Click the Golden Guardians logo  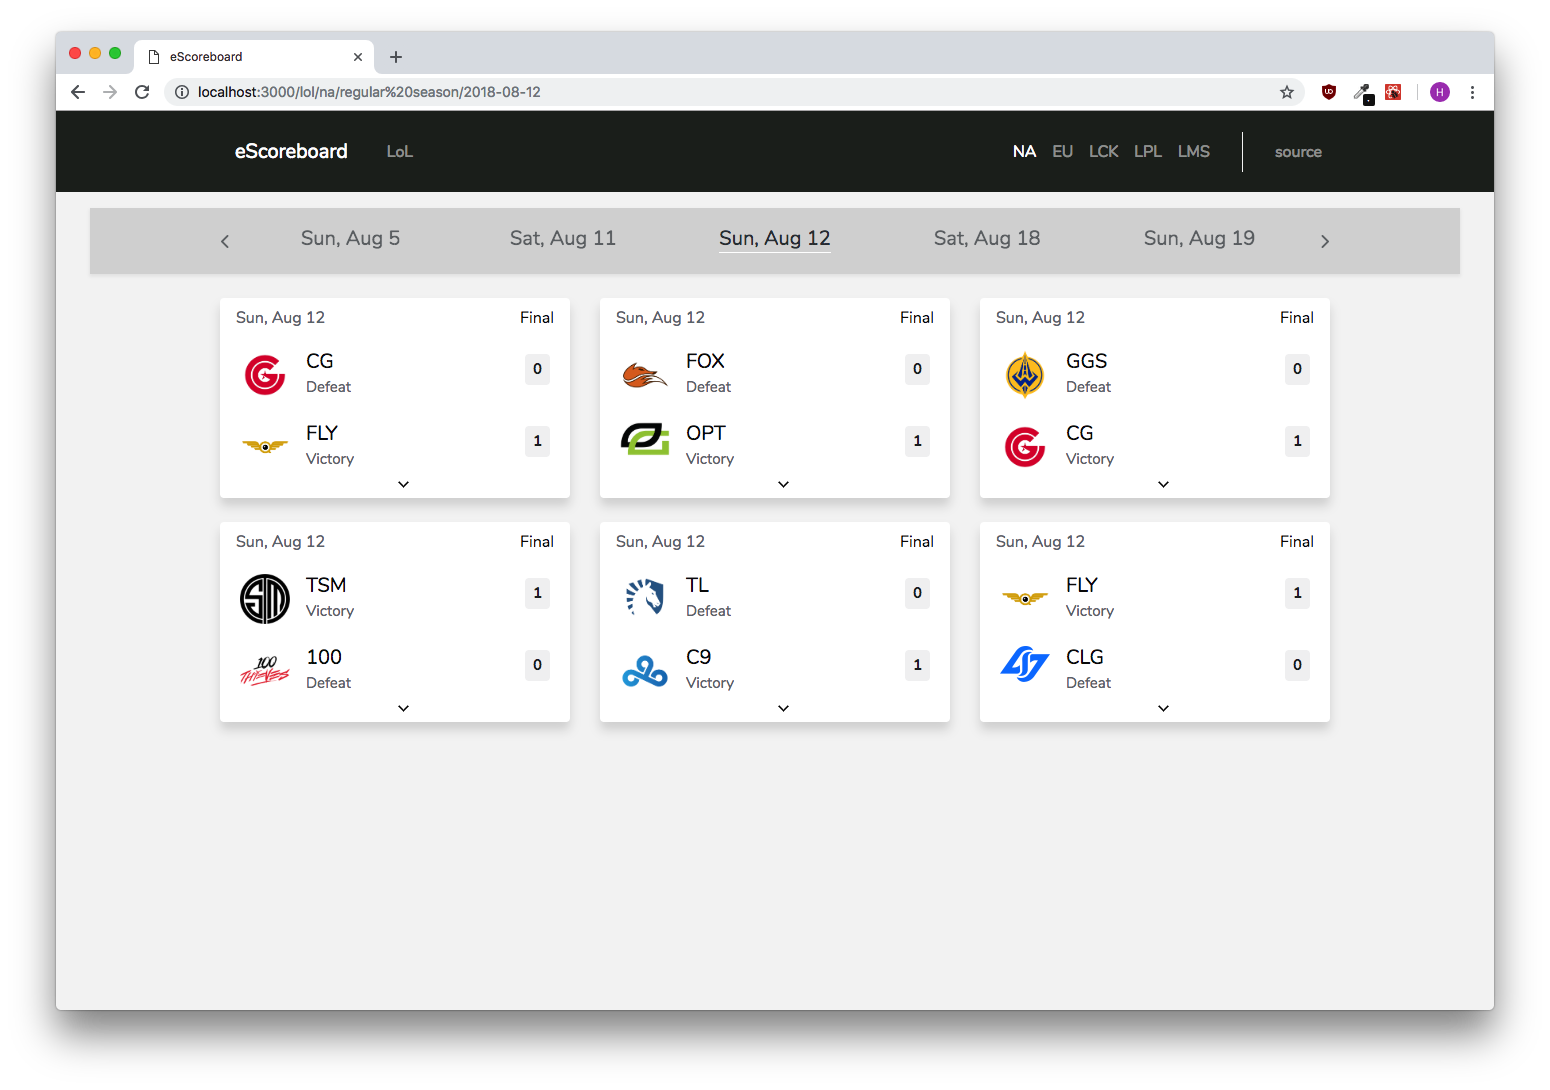(1025, 375)
